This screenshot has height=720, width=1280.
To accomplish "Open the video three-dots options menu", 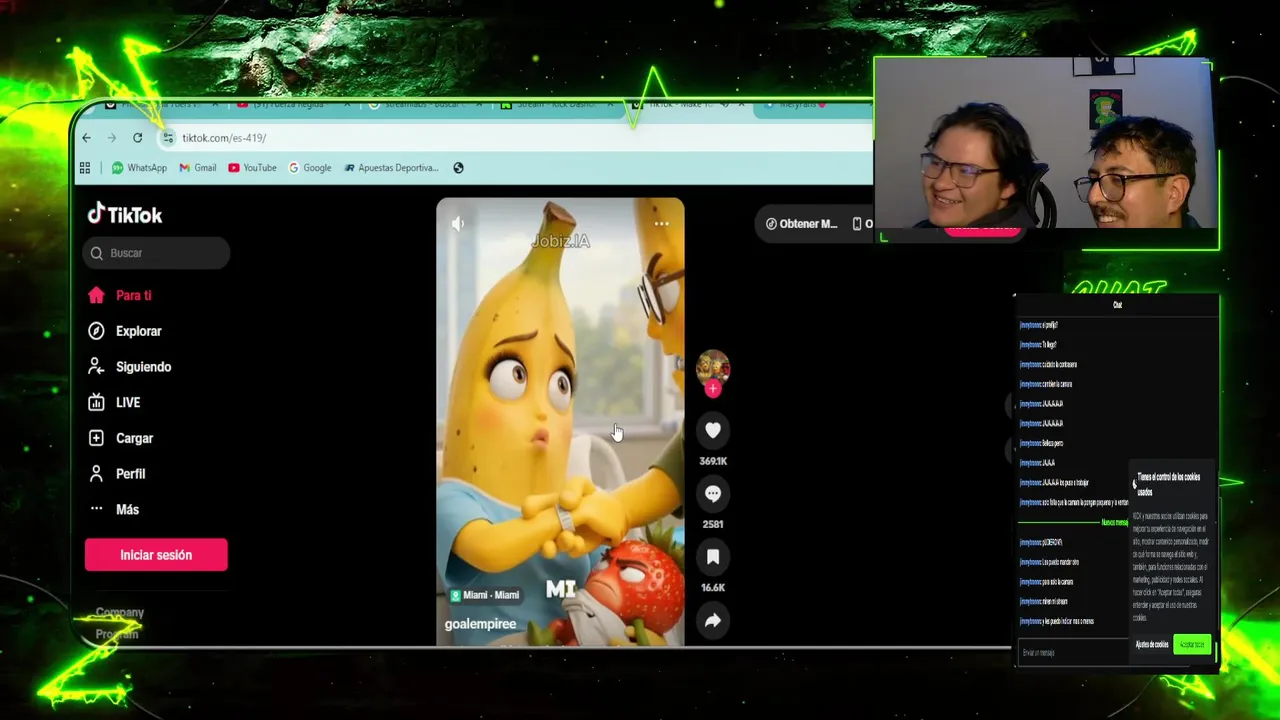I will click(x=661, y=224).
